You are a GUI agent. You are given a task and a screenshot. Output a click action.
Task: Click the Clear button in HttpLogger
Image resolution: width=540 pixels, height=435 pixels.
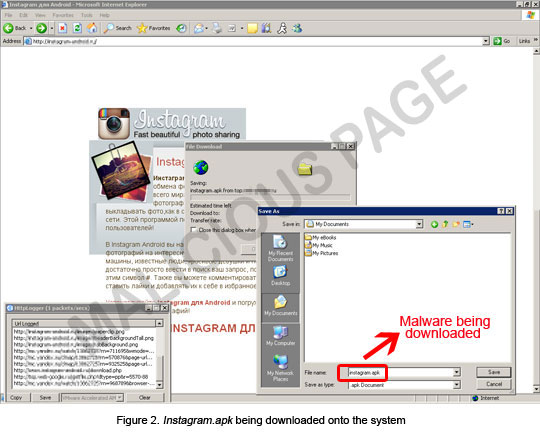pyautogui.click(x=145, y=397)
